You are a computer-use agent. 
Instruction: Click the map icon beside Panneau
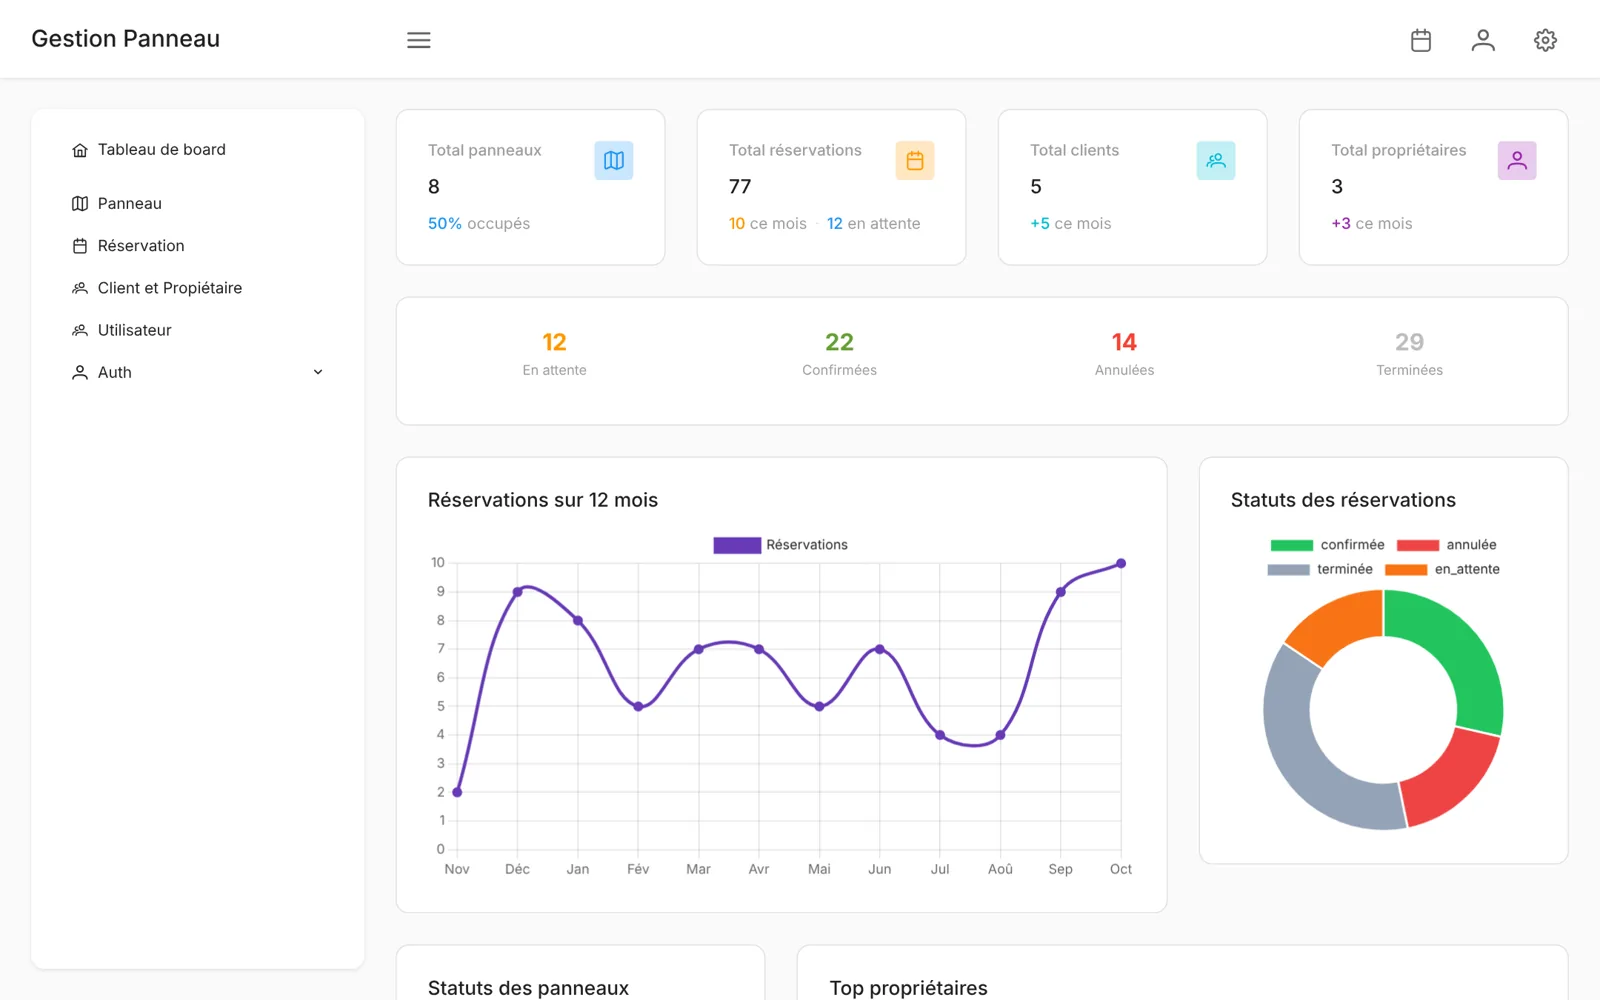point(80,204)
